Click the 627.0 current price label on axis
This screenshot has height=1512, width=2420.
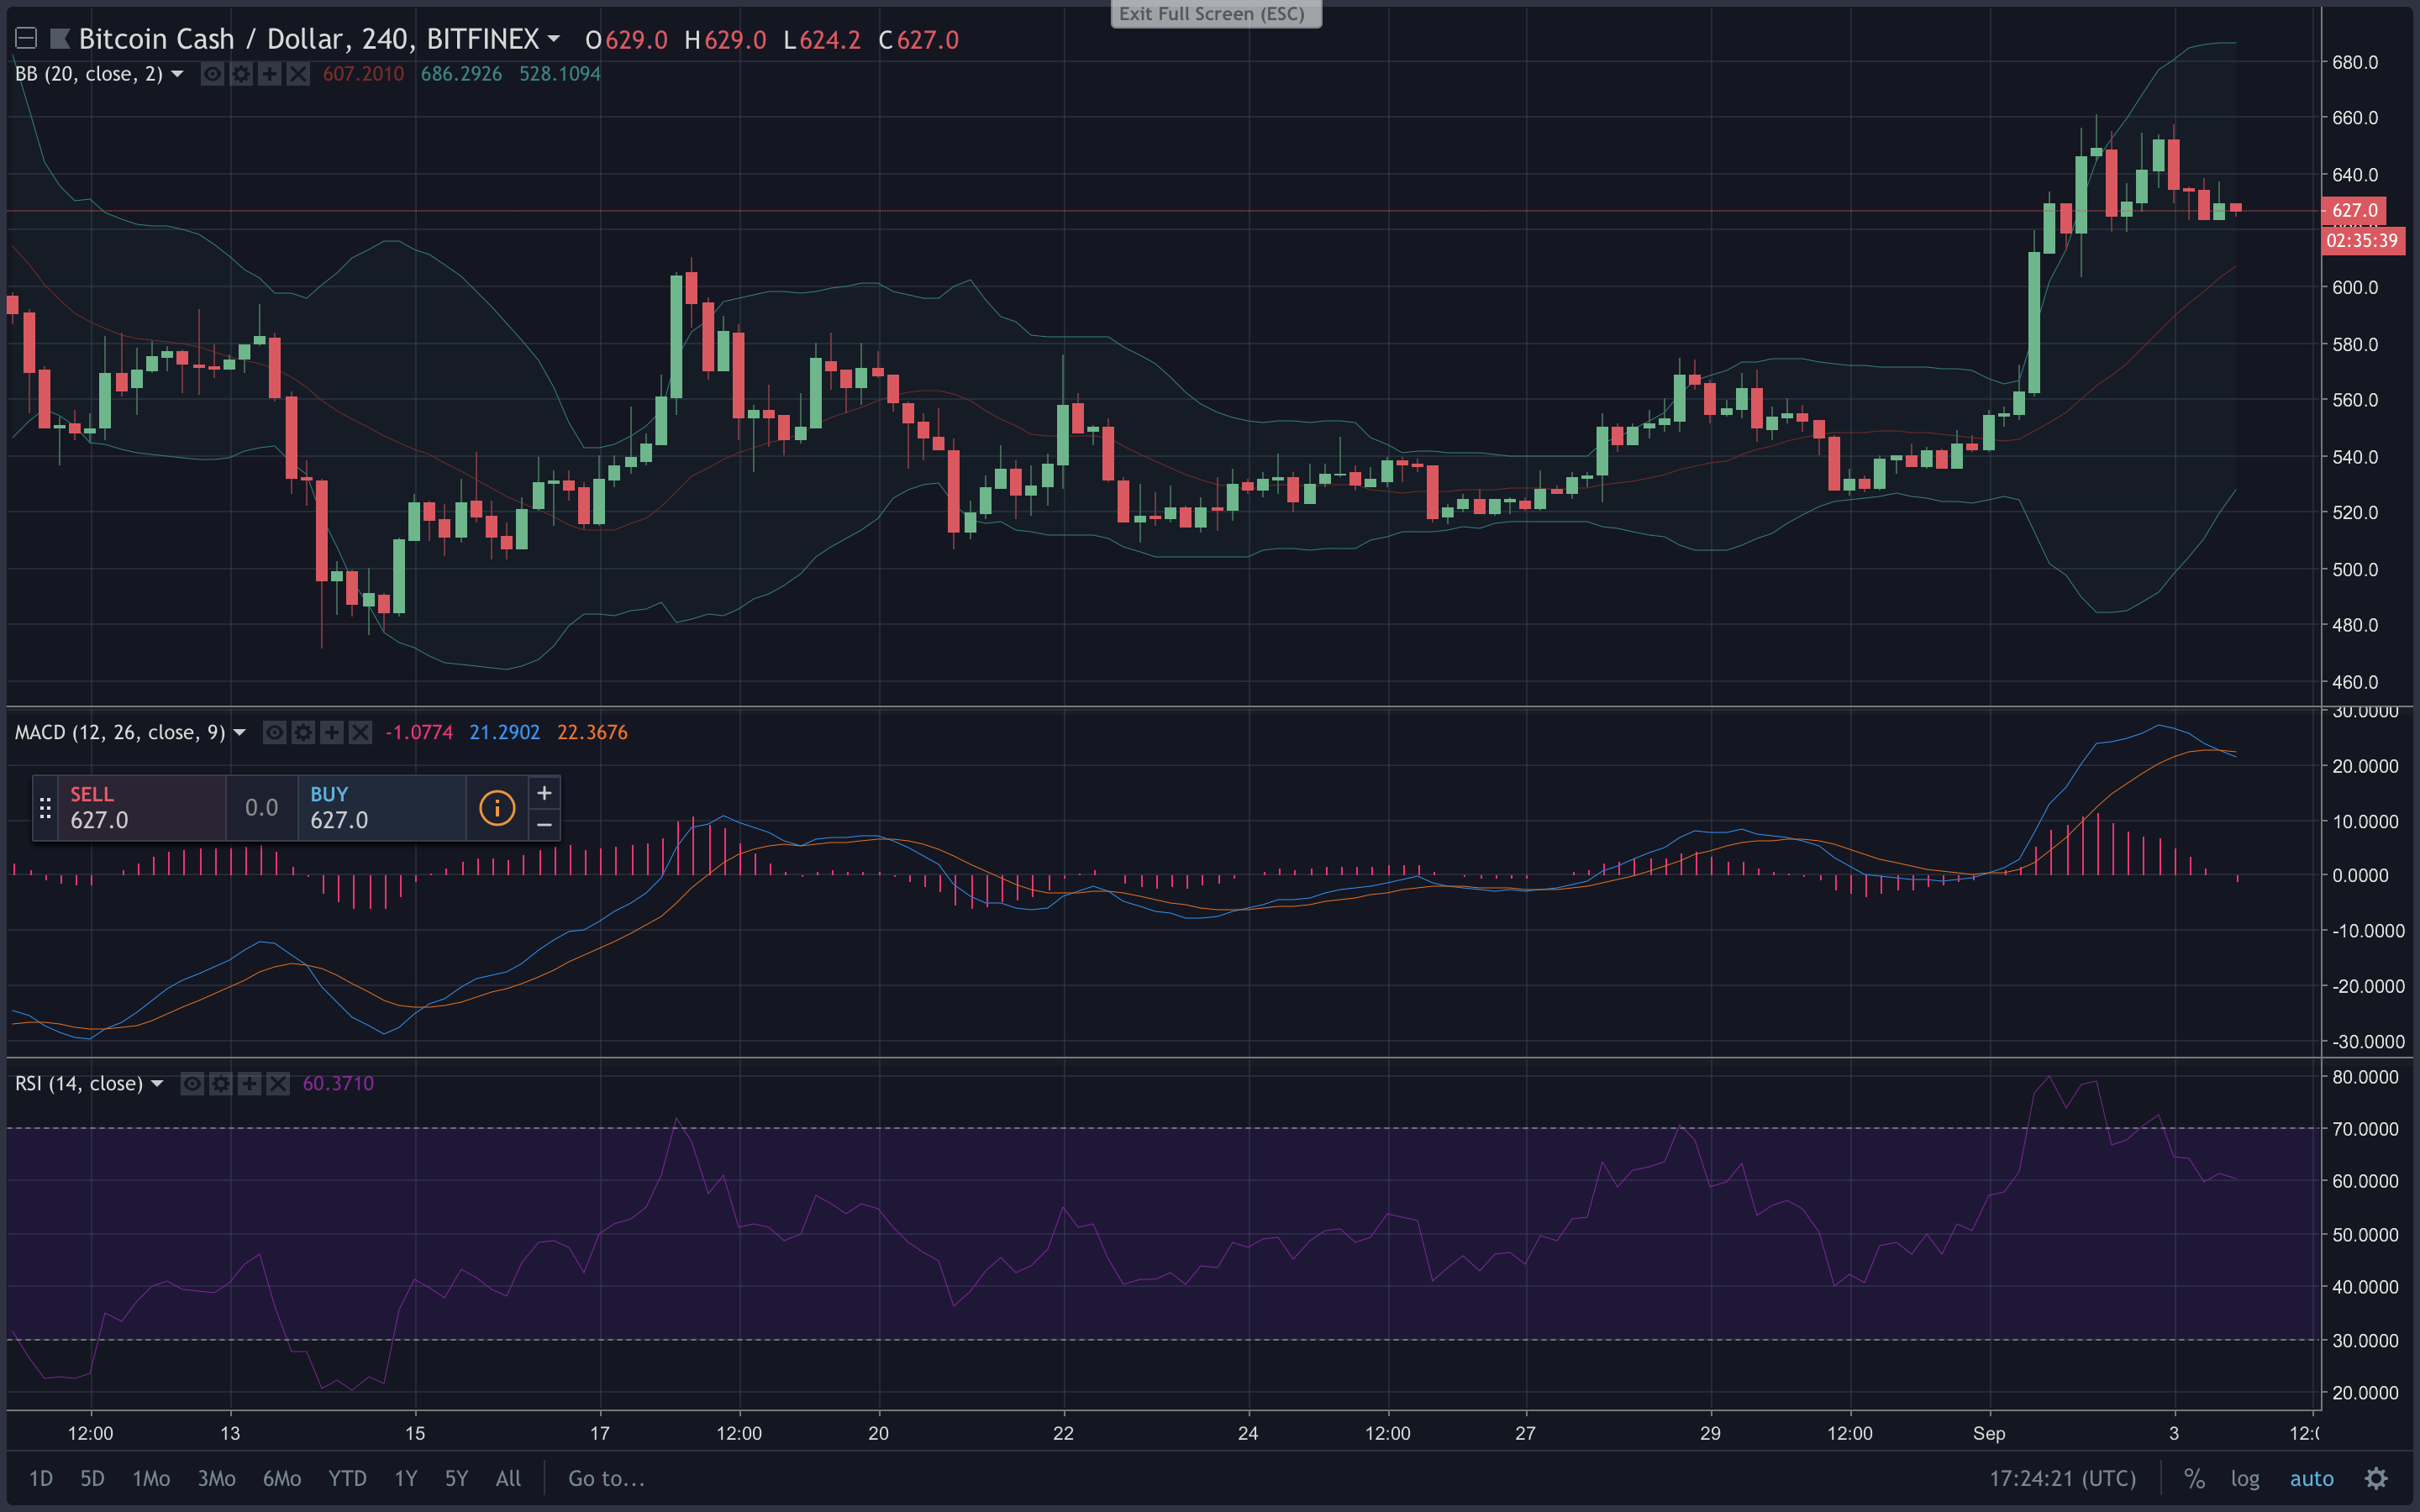point(2354,211)
